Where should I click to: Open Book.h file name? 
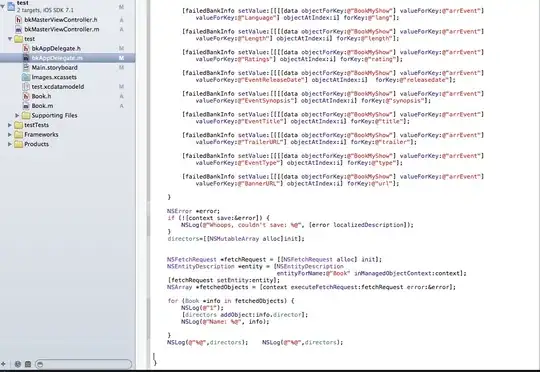pyautogui.click(x=41, y=96)
